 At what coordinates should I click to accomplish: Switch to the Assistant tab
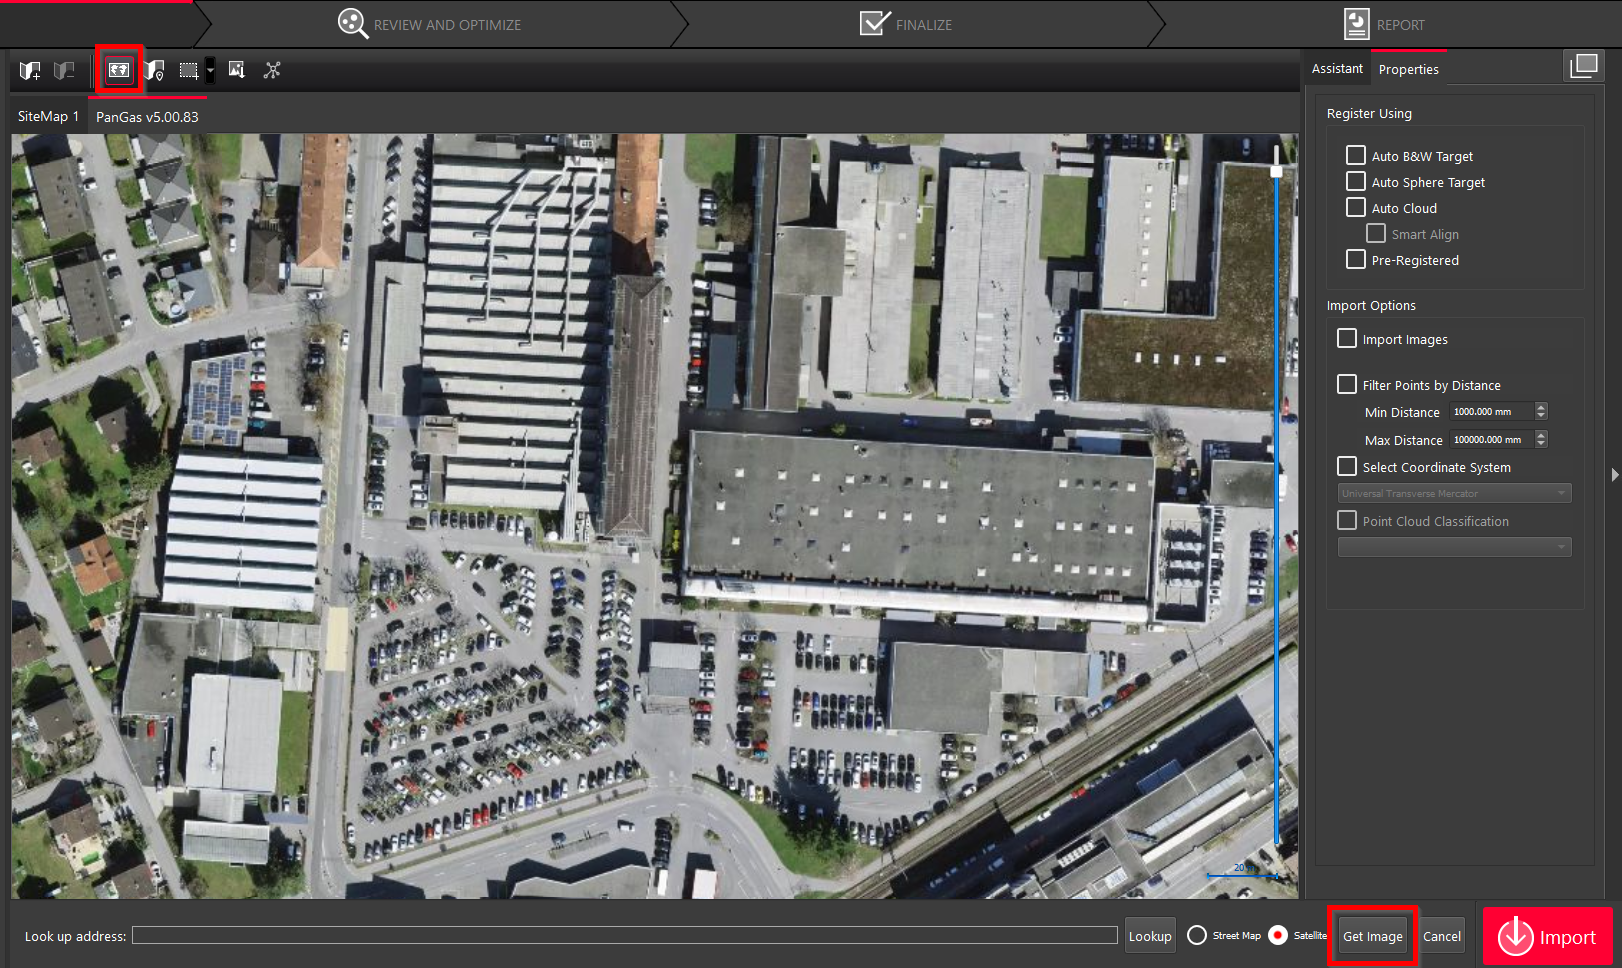[1337, 69]
